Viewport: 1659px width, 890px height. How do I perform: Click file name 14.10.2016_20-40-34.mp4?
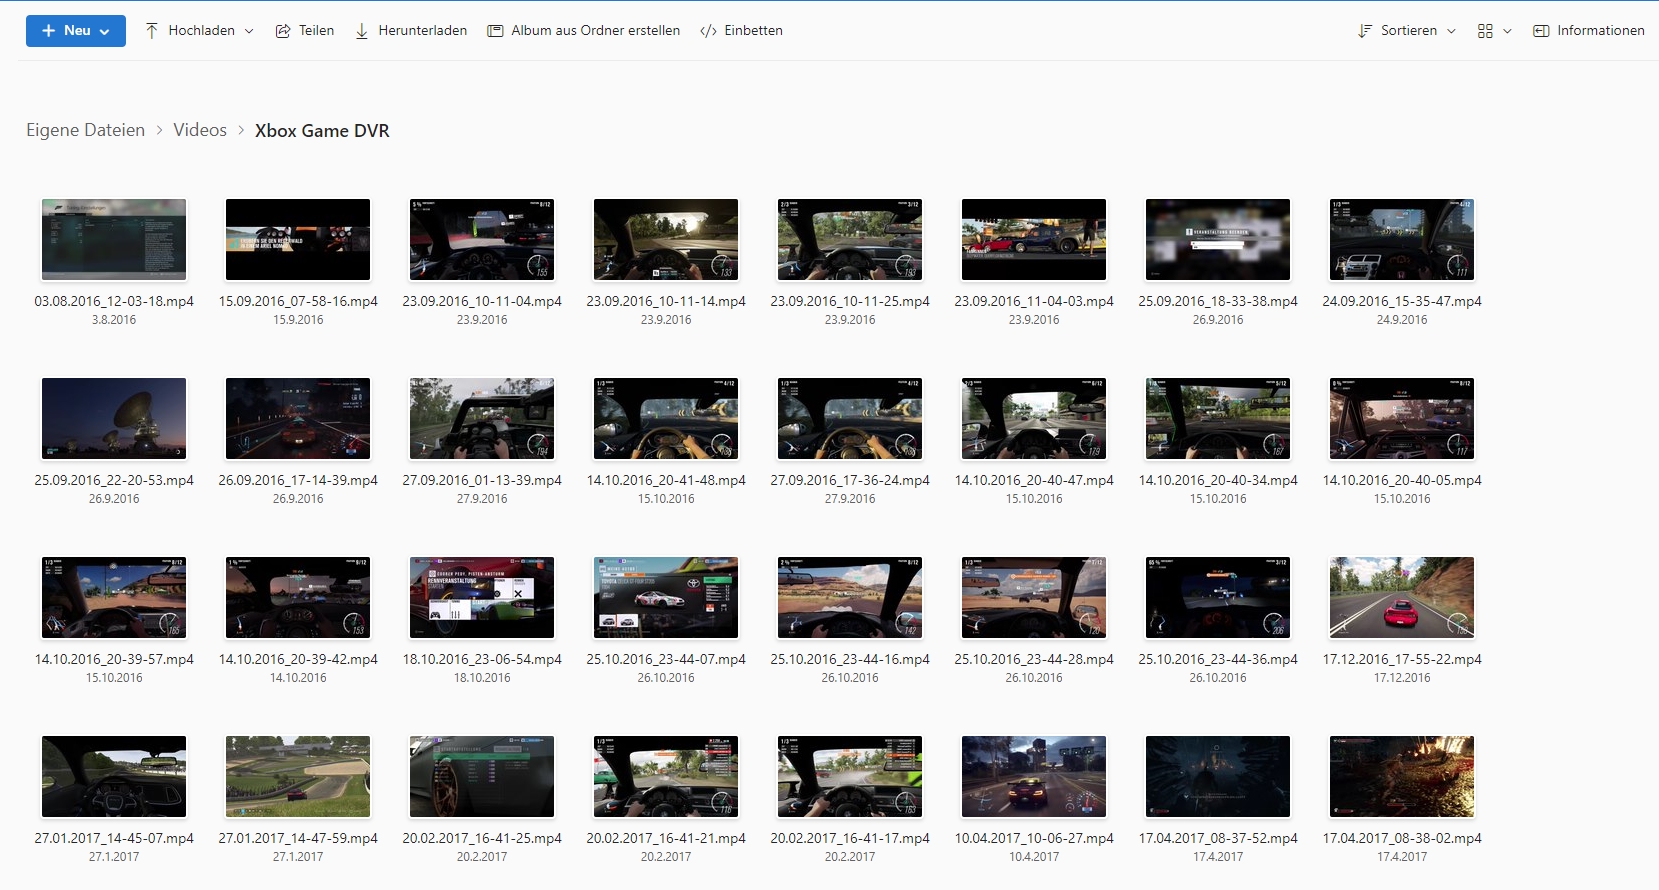[1218, 480]
